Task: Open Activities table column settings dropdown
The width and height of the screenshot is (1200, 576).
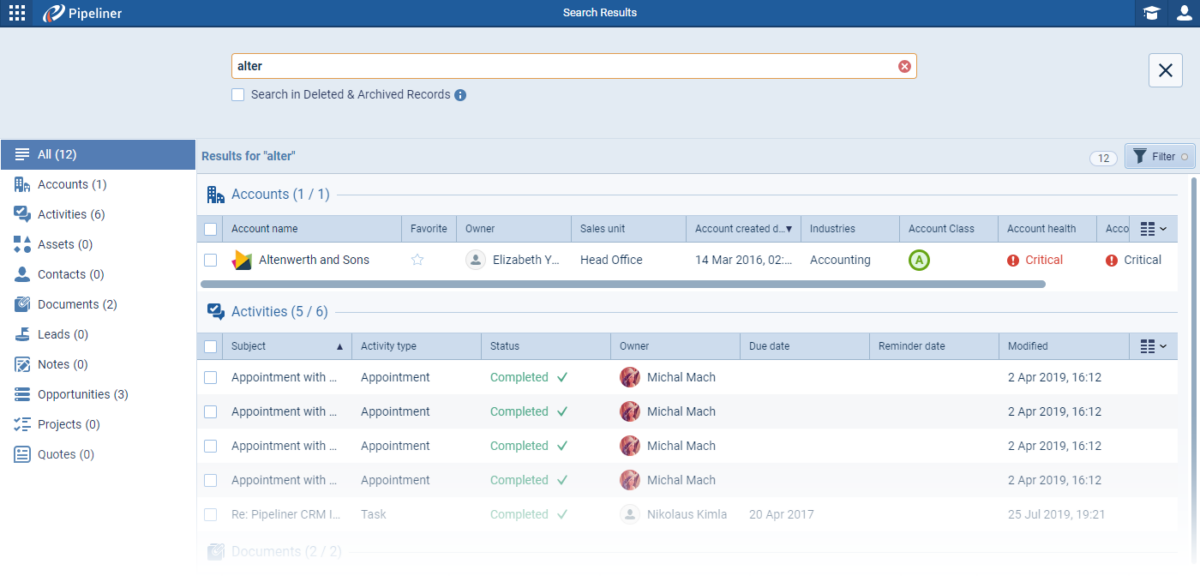Action: 1153,346
